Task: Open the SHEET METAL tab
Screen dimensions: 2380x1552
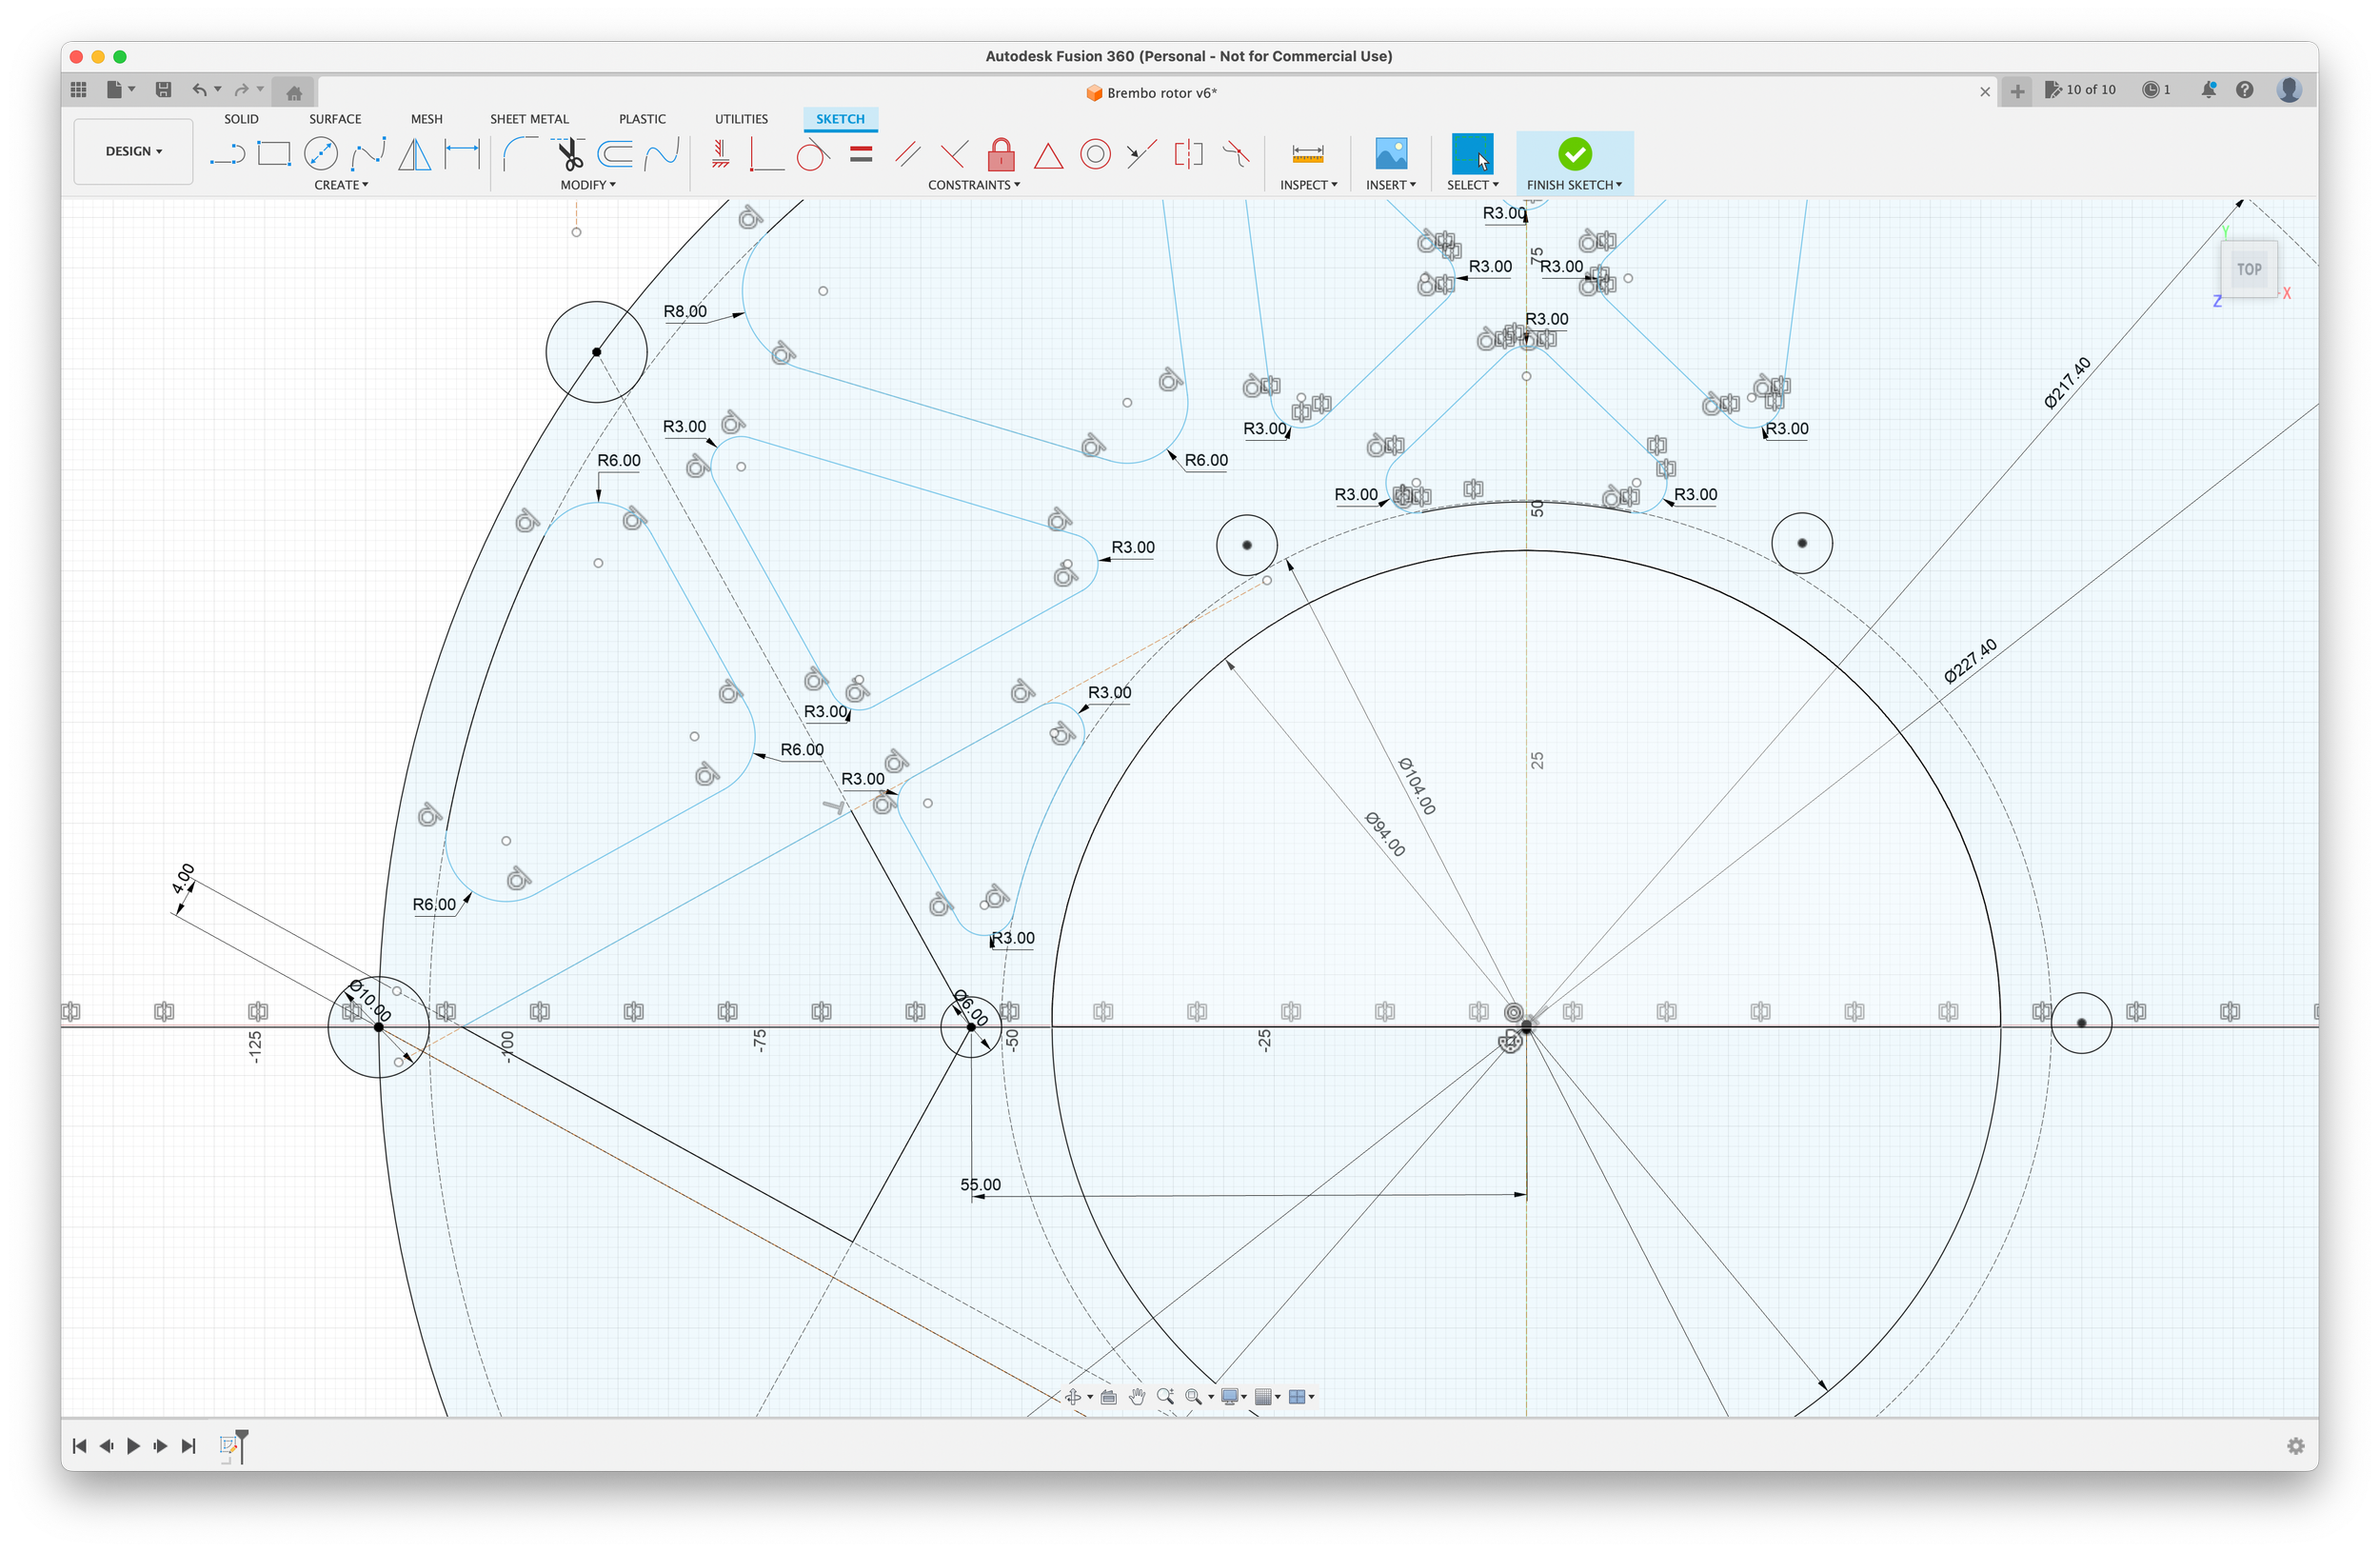Action: (x=529, y=119)
